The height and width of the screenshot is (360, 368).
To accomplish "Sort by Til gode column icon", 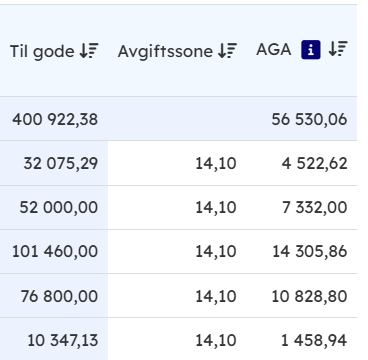I will (89, 51).
